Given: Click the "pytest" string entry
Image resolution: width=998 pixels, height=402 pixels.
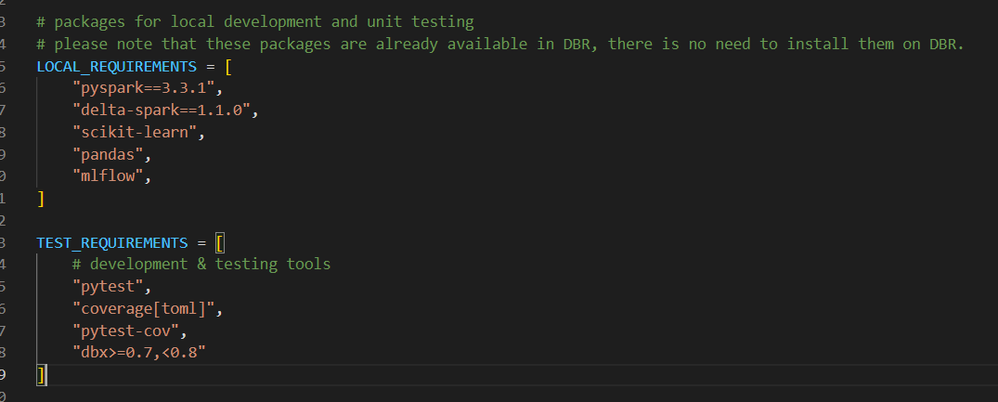Looking at the screenshot, I should (108, 287).
